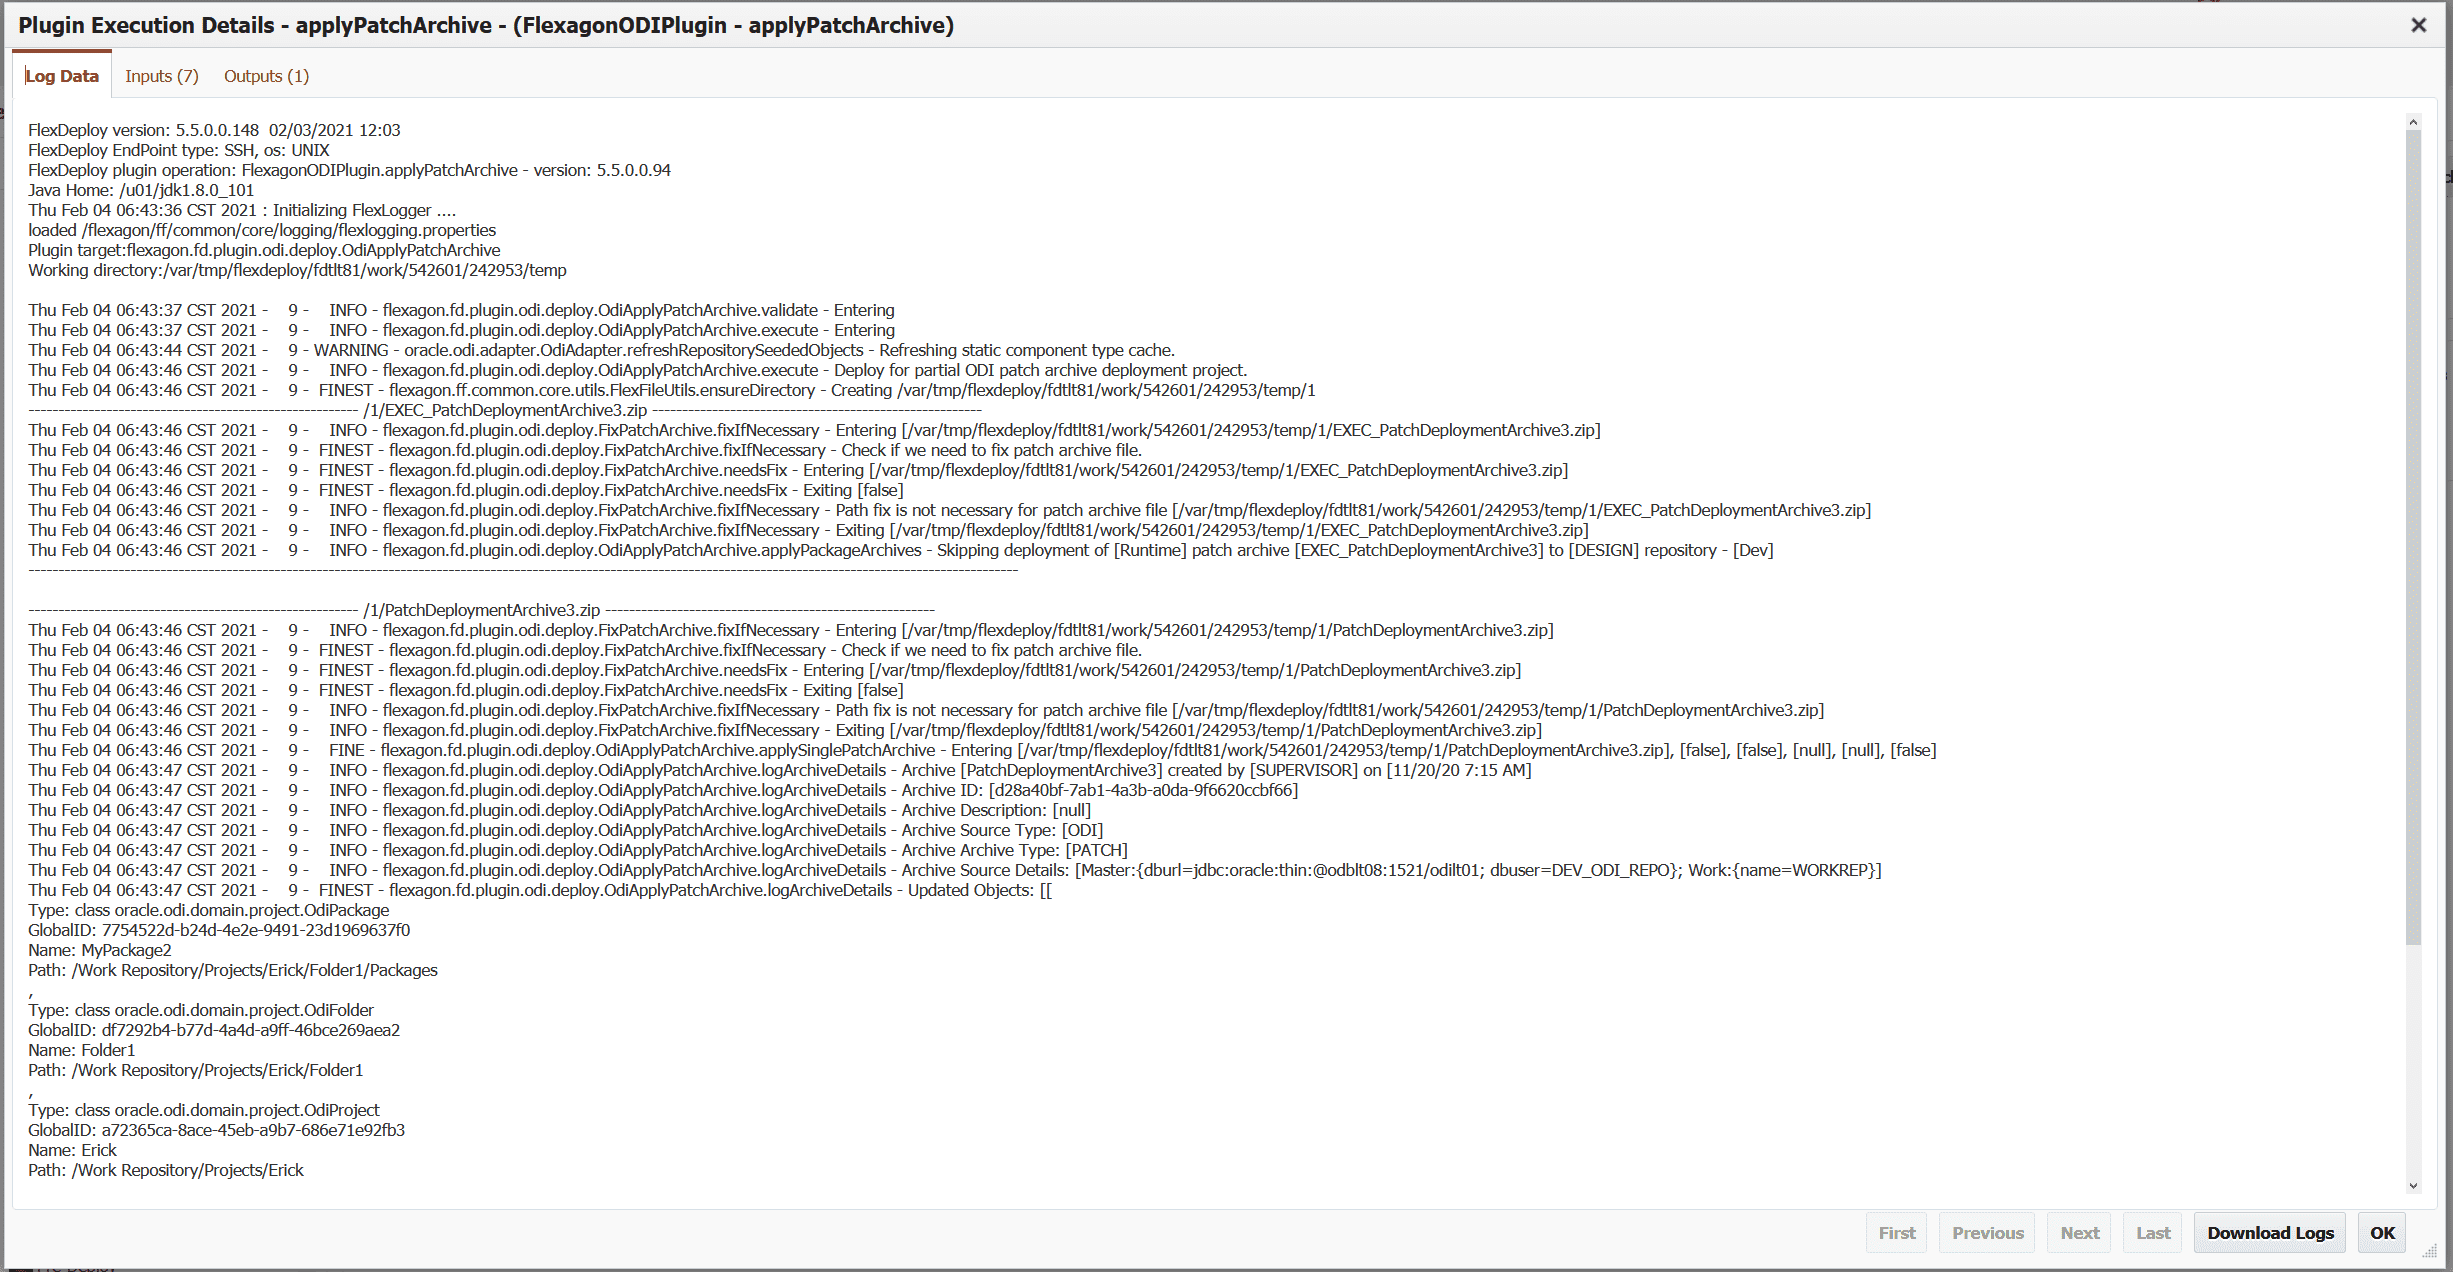Click the 'applySinglePatchArchive - Entering' FINE line
Screen dimensions: 2453x1272
click(982, 750)
